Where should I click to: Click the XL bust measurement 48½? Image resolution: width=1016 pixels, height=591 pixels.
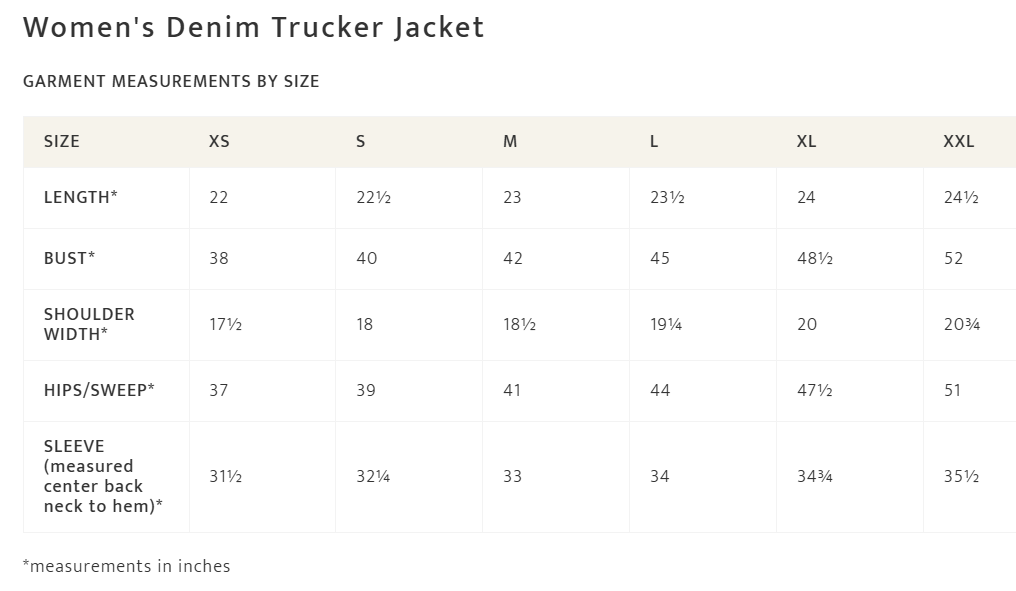(x=815, y=259)
